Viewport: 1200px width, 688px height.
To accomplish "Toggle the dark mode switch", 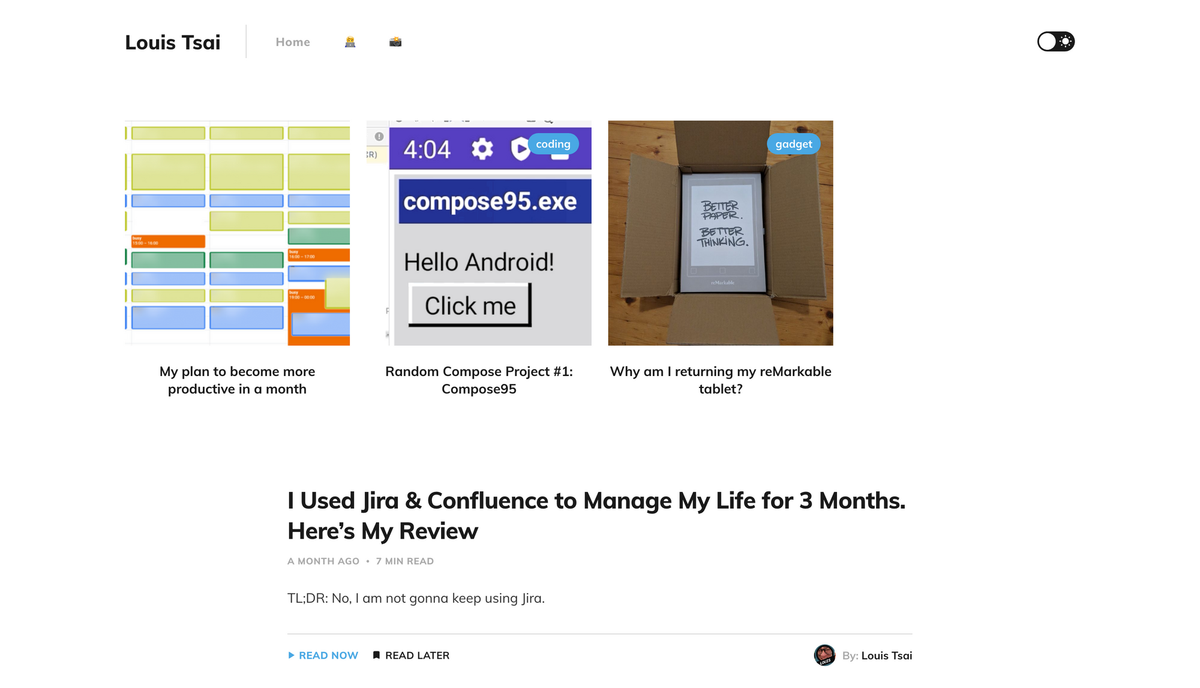I will point(1055,41).
